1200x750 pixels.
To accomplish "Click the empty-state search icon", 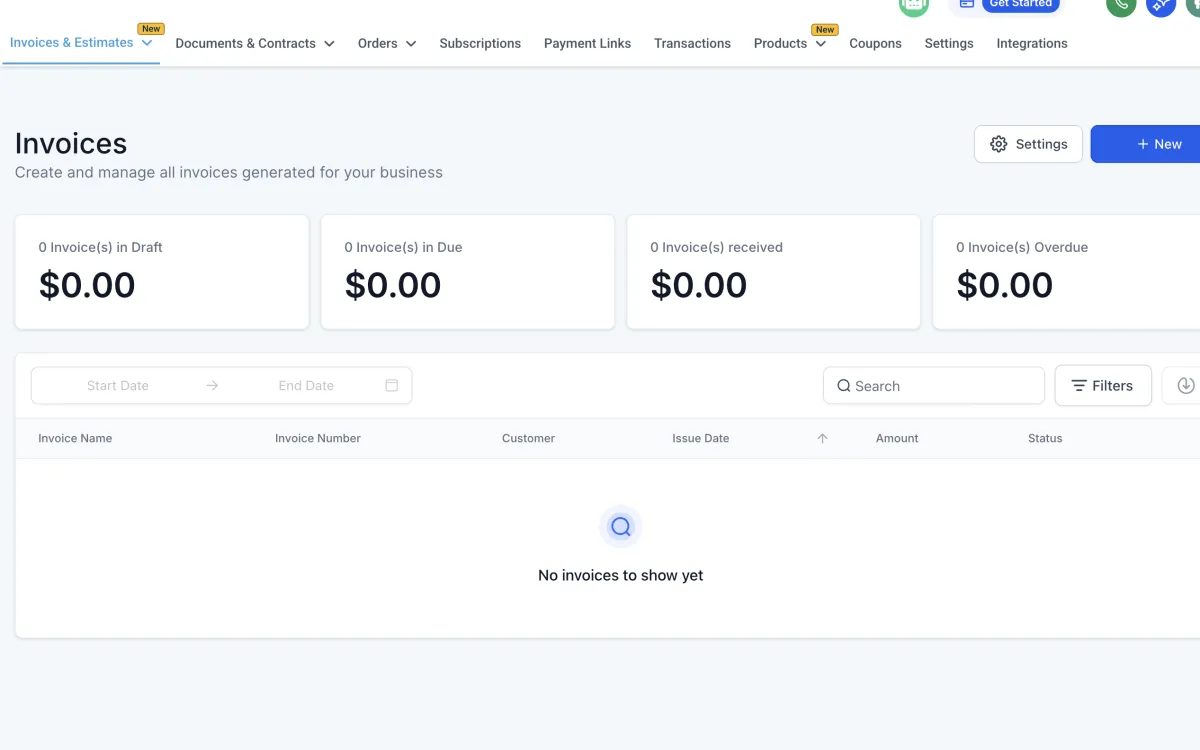I will click(621, 526).
